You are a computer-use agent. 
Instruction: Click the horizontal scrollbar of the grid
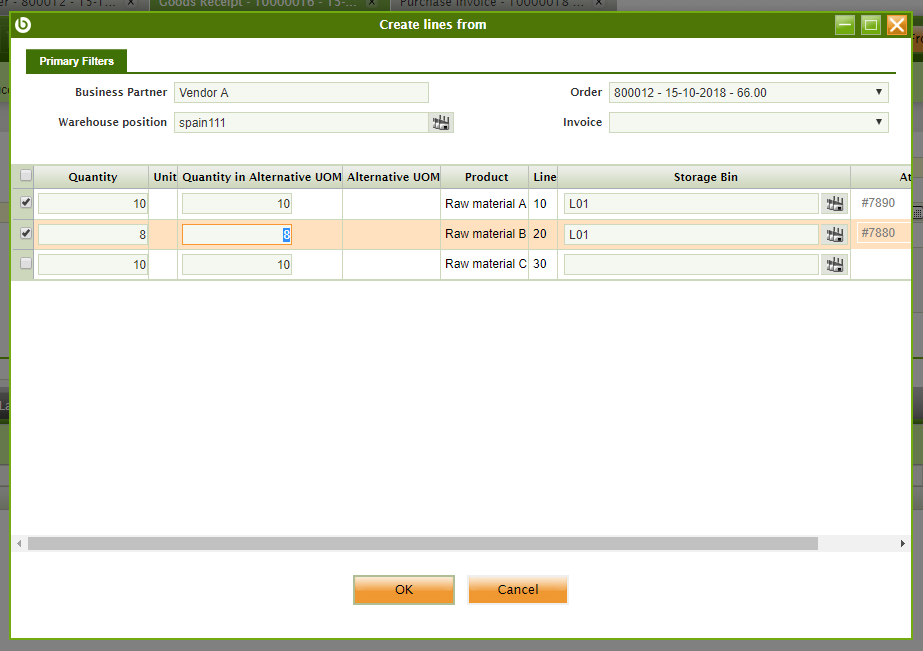tap(422, 543)
